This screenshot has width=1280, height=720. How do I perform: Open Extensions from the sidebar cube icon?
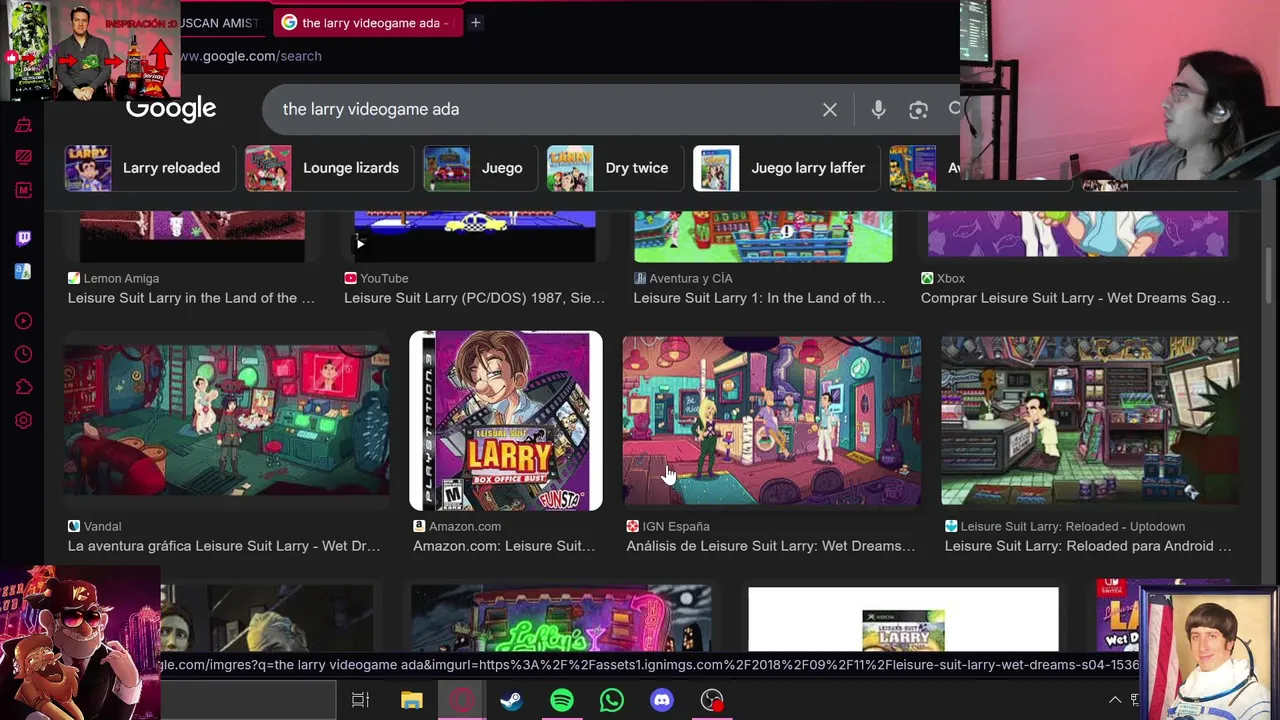pos(23,387)
